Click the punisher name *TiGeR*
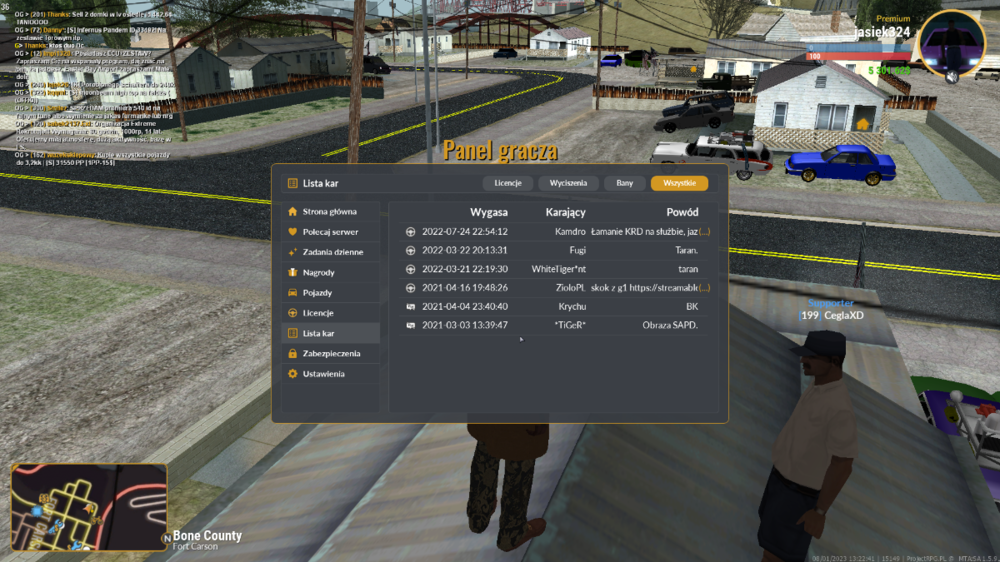 [570, 325]
